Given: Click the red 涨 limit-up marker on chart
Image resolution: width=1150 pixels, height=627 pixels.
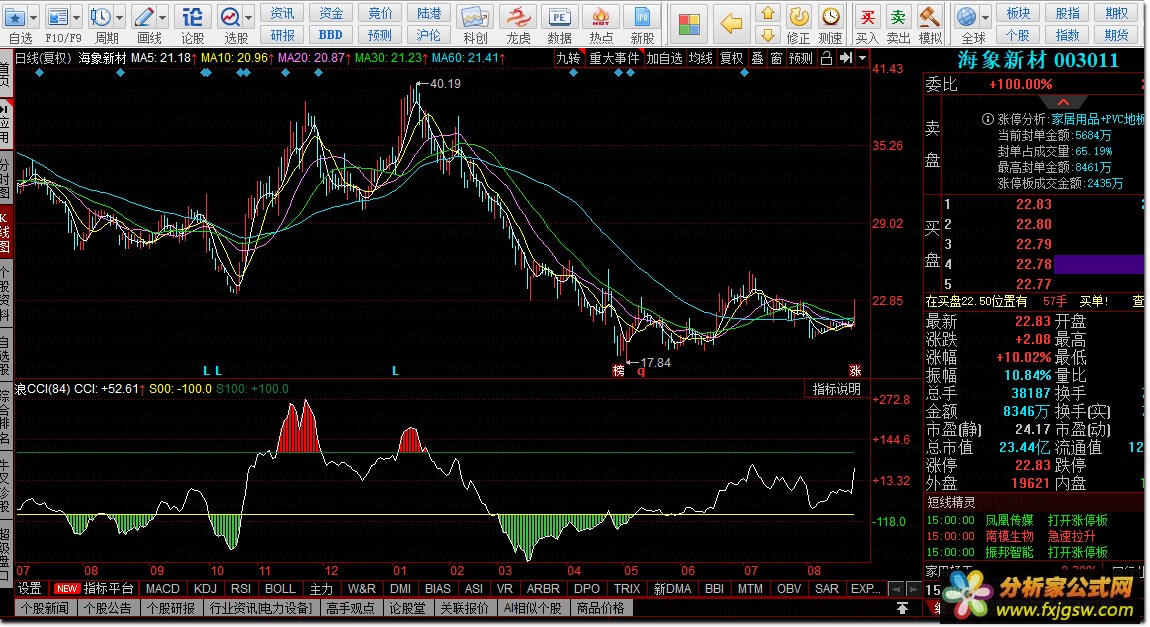Looking at the screenshot, I should [x=854, y=370].
